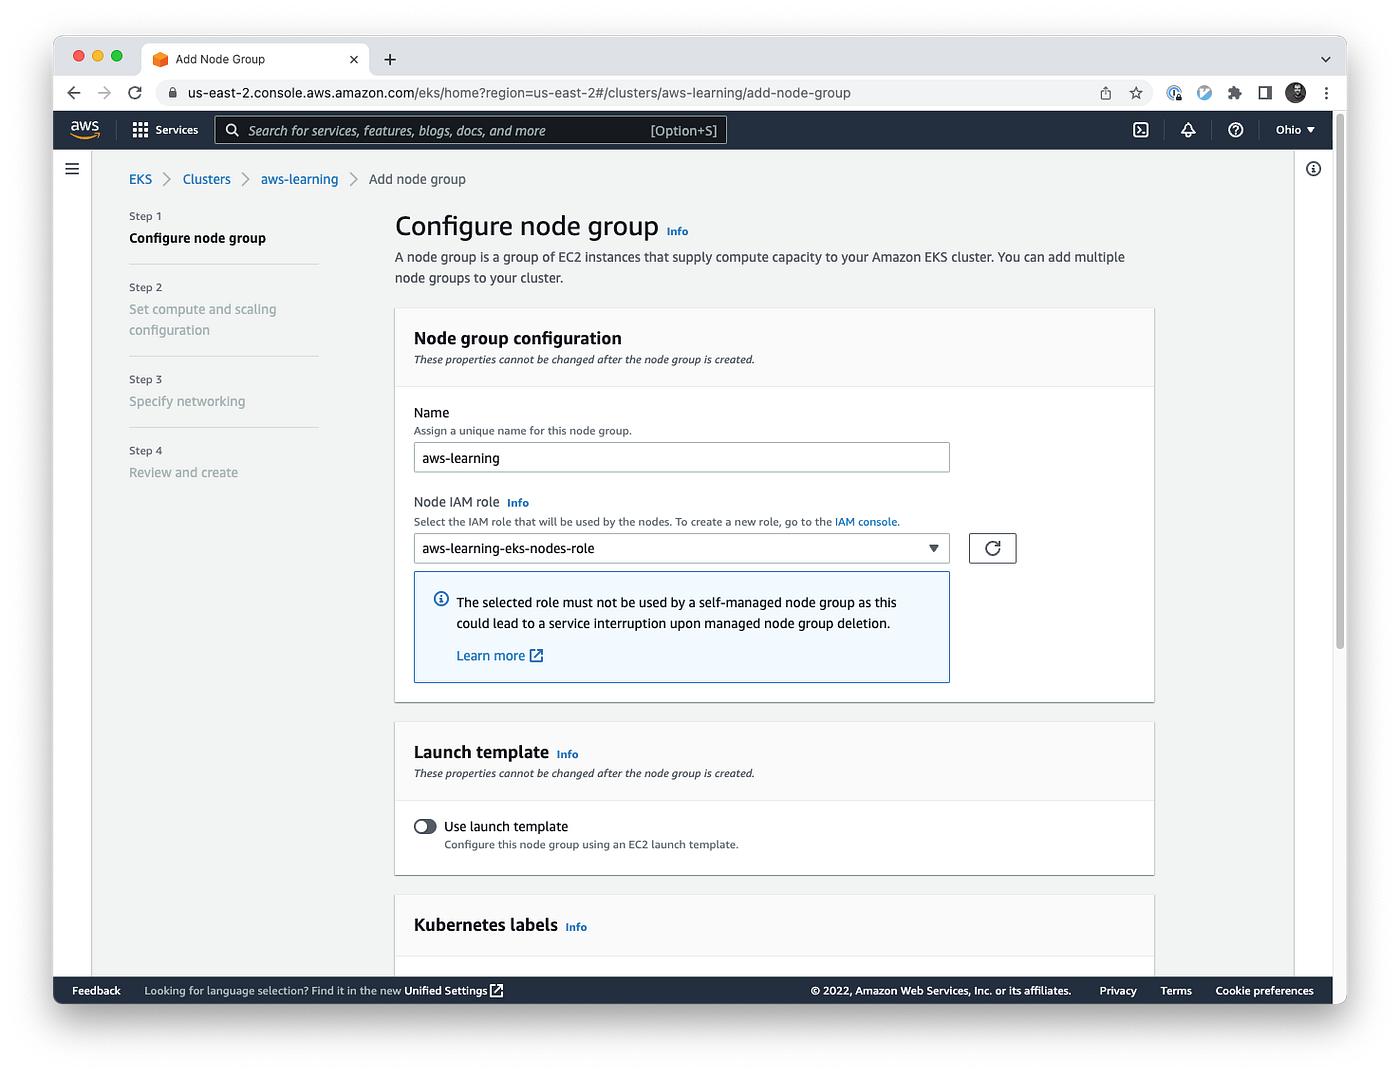Click Privacy in the footer
The width and height of the screenshot is (1400, 1074).
[x=1118, y=991]
